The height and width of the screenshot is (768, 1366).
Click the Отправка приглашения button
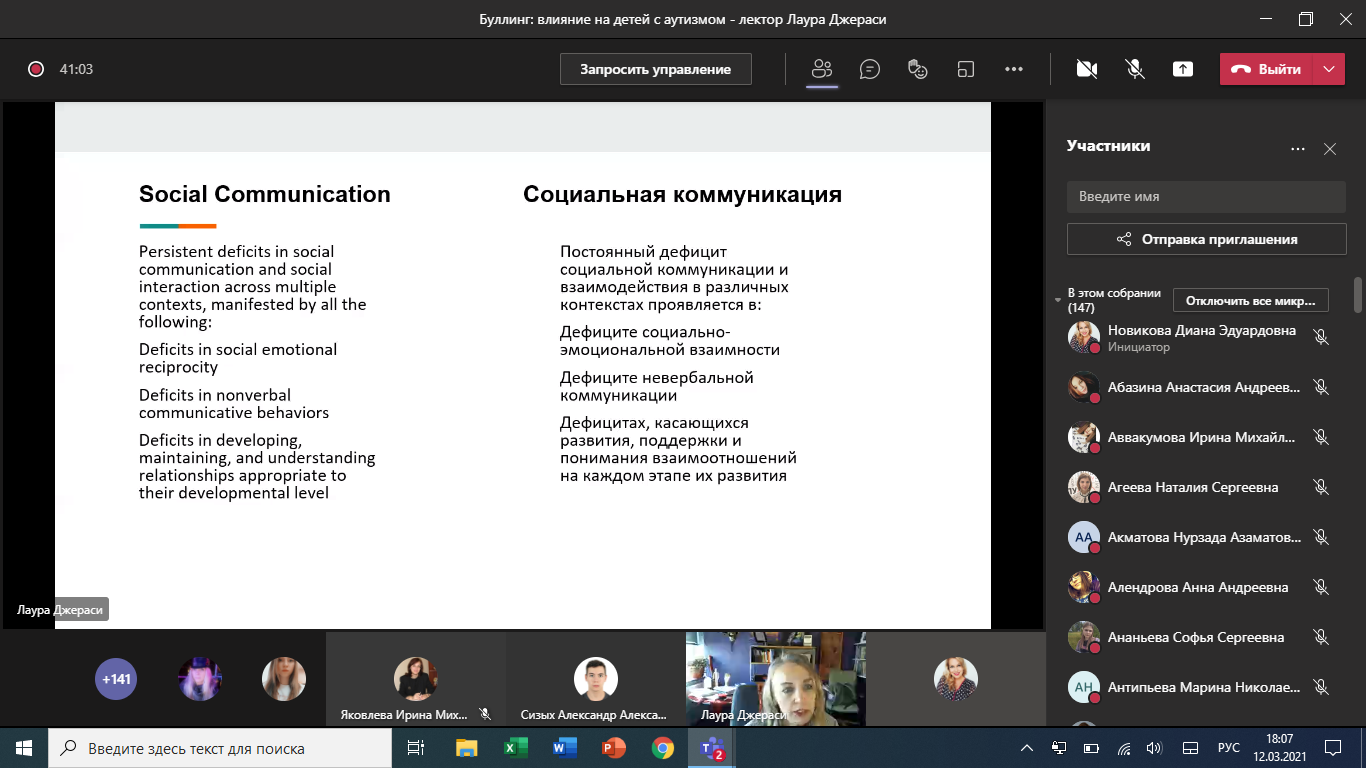tap(1206, 239)
